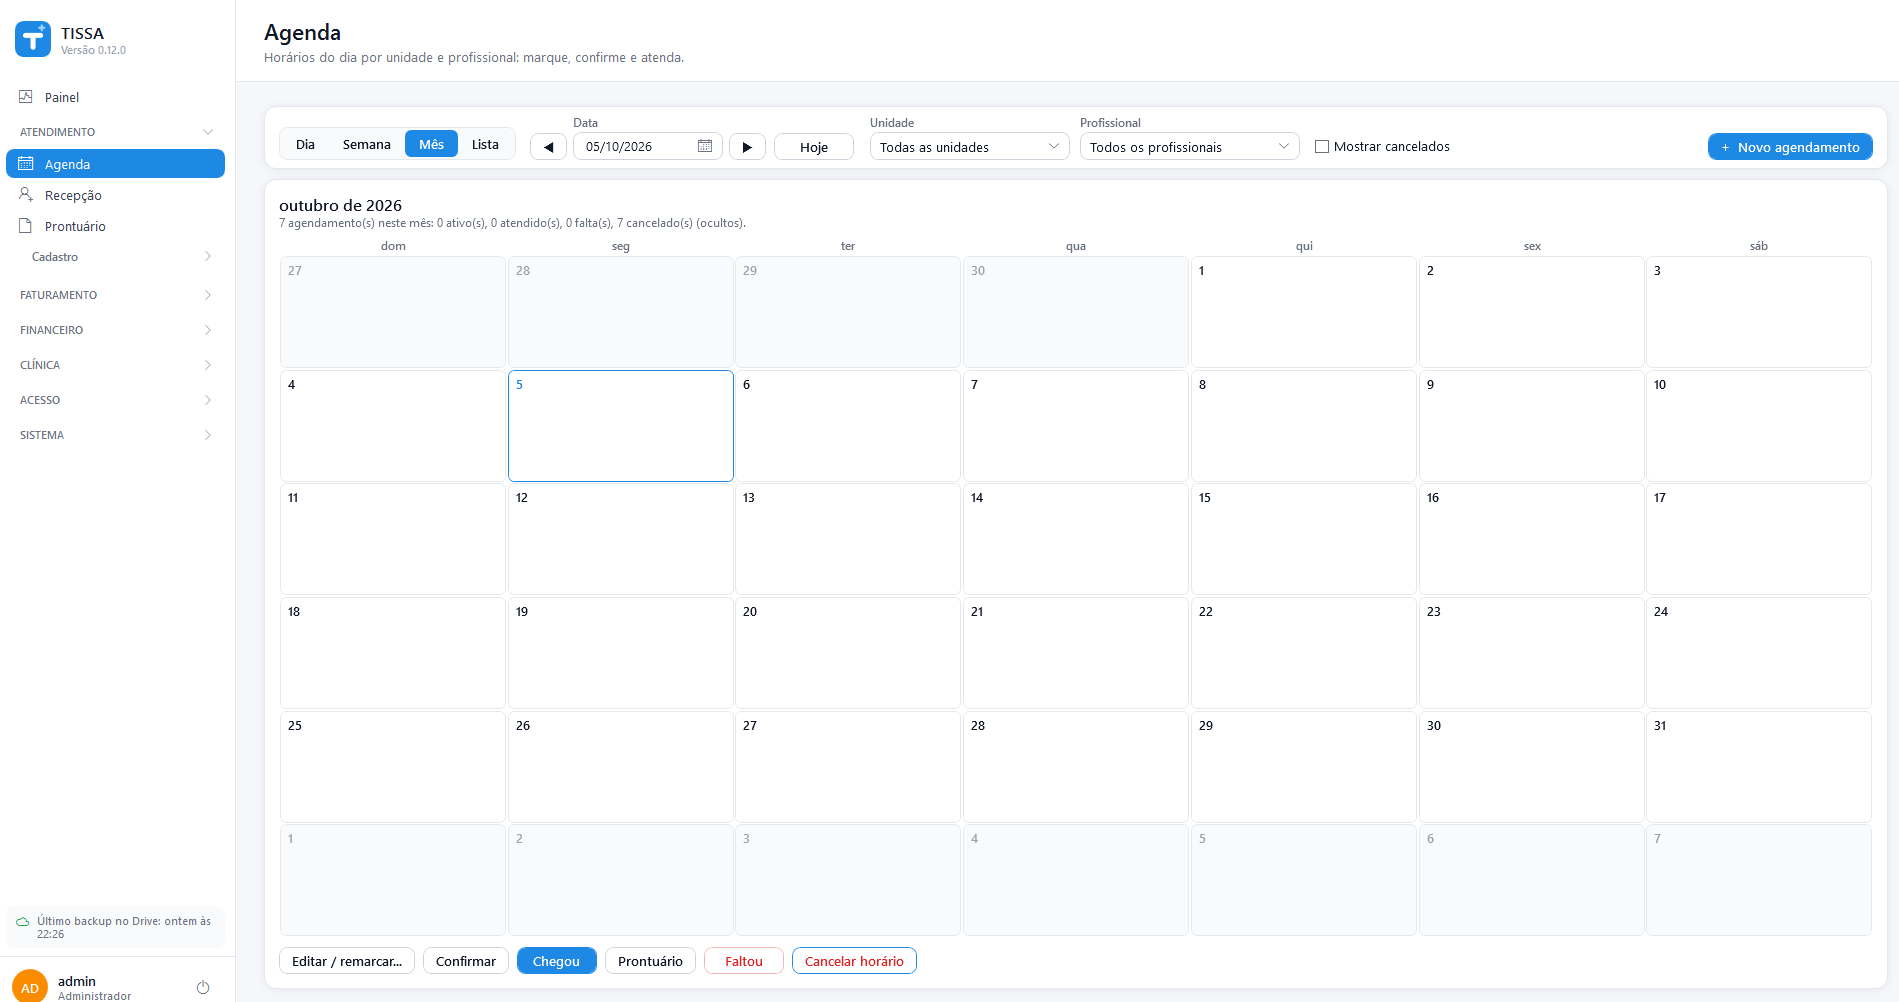Collapse the Atendimento sidebar section

pyautogui.click(x=116, y=132)
